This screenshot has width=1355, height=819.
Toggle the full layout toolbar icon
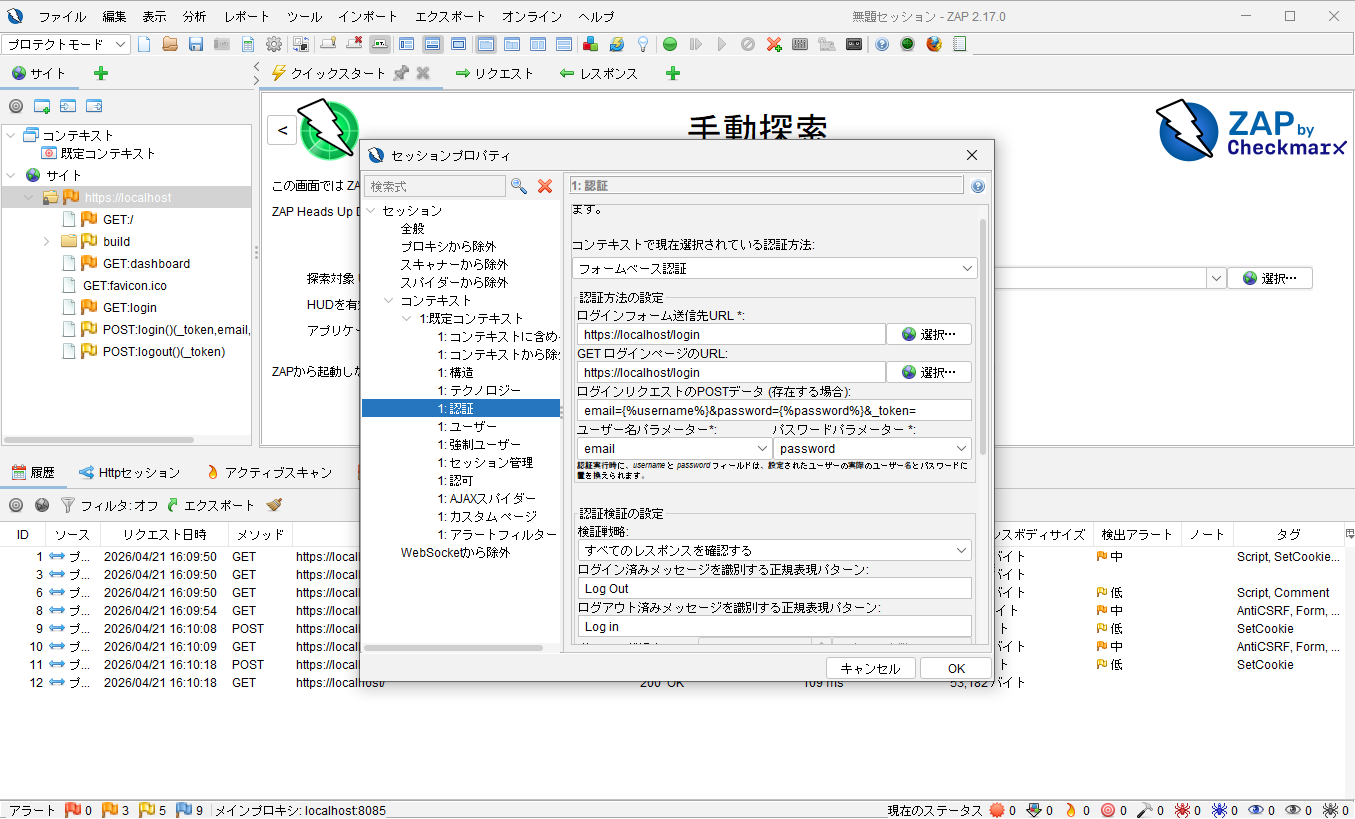pyautogui.click(x=458, y=44)
